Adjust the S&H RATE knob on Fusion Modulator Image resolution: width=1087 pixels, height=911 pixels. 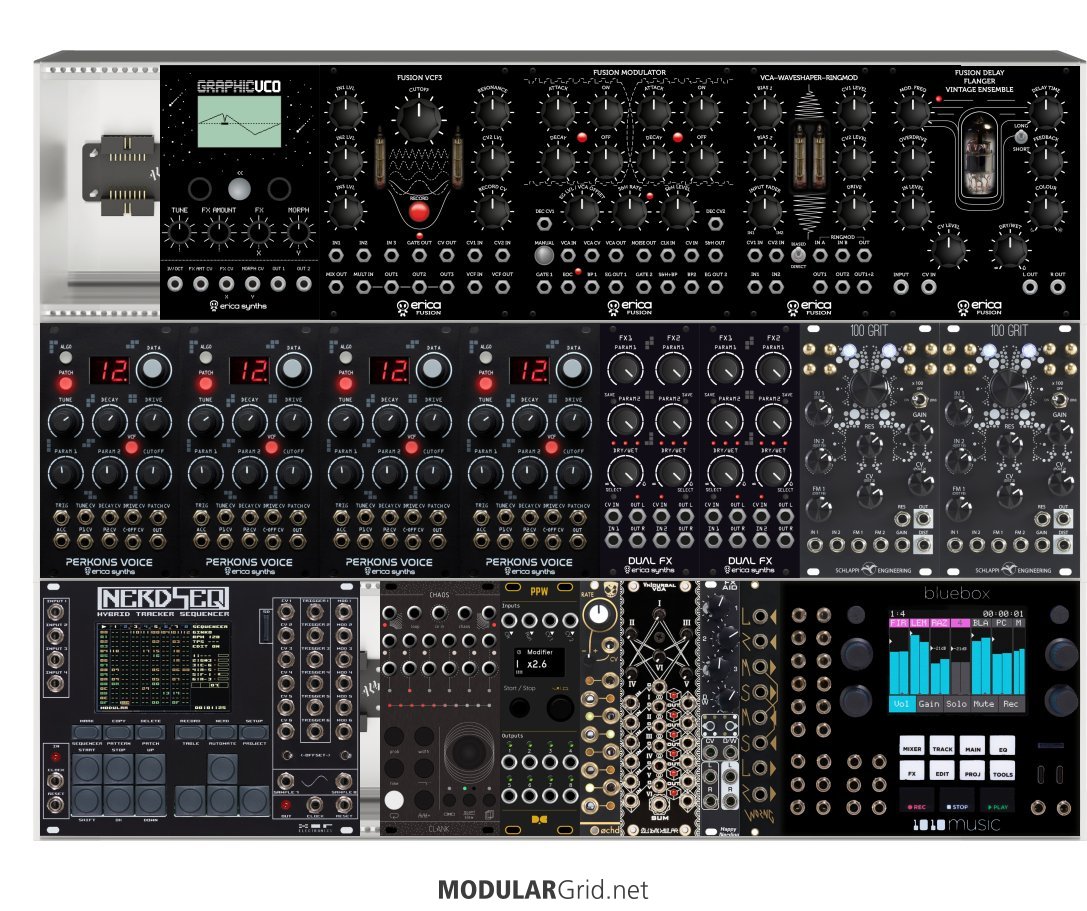click(x=630, y=210)
